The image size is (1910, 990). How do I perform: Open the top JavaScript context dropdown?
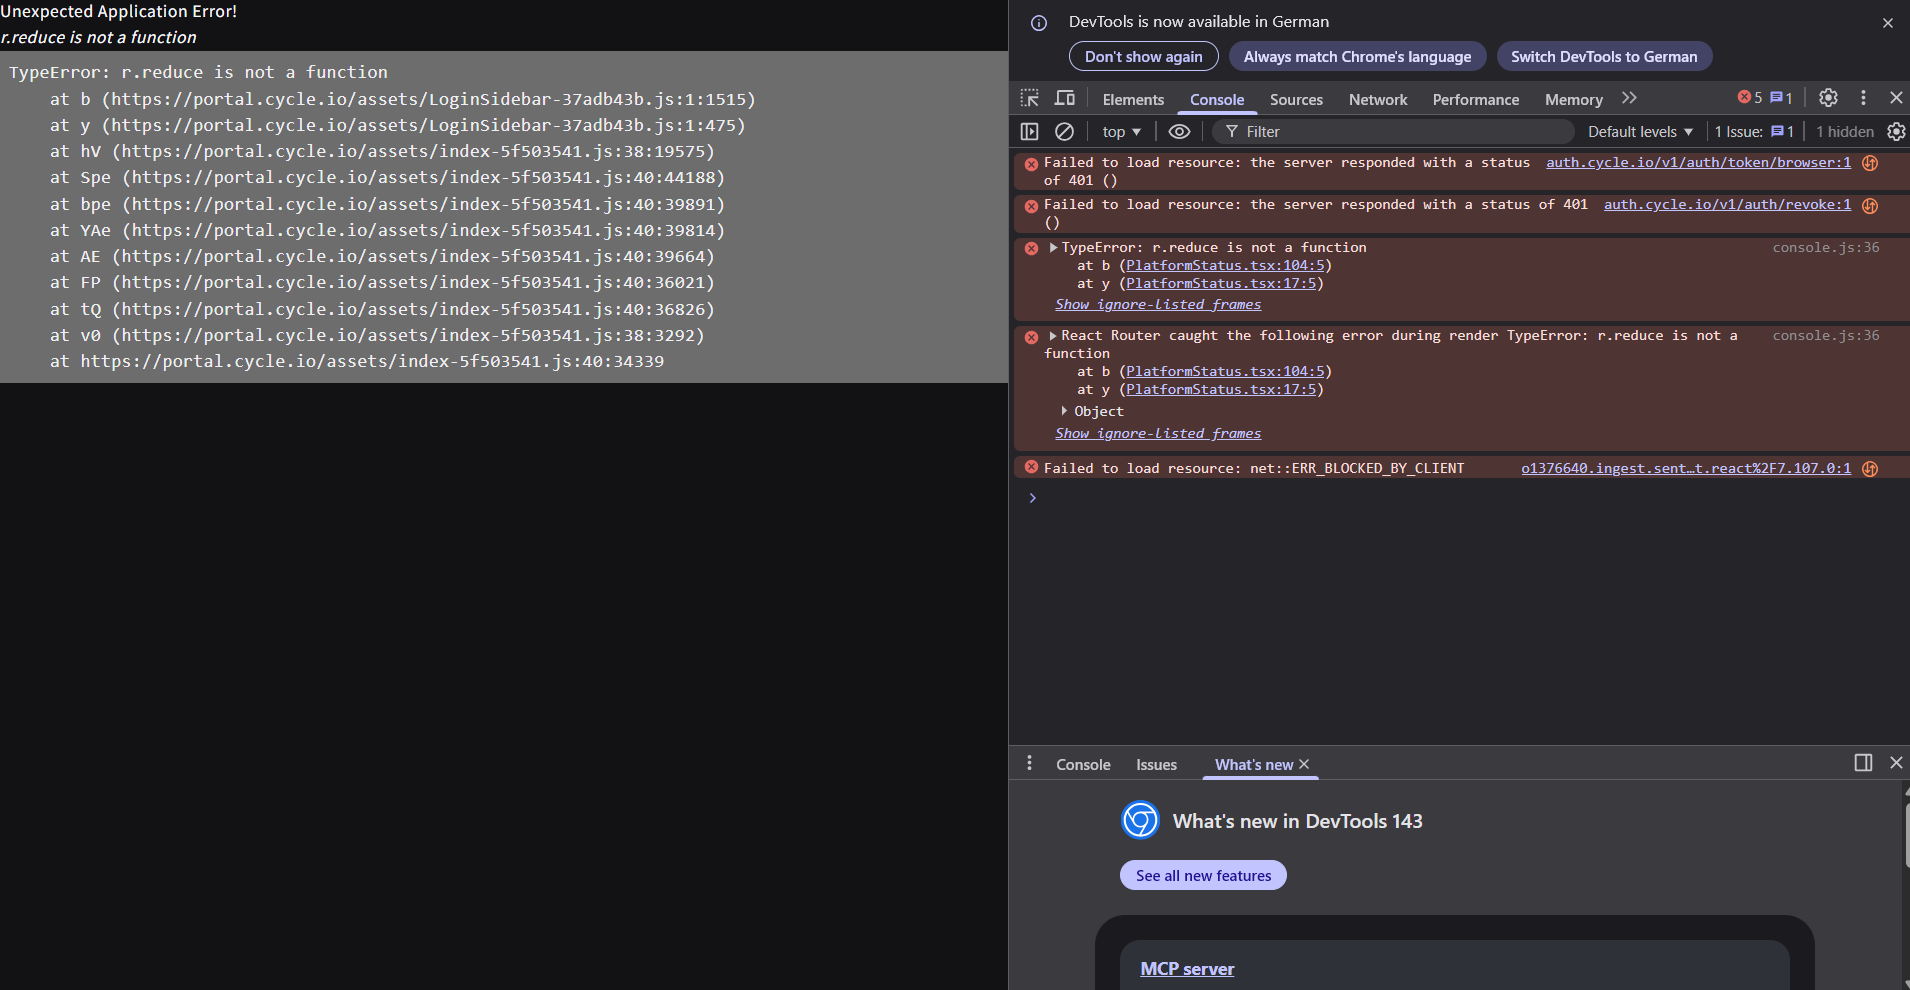[1121, 132]
